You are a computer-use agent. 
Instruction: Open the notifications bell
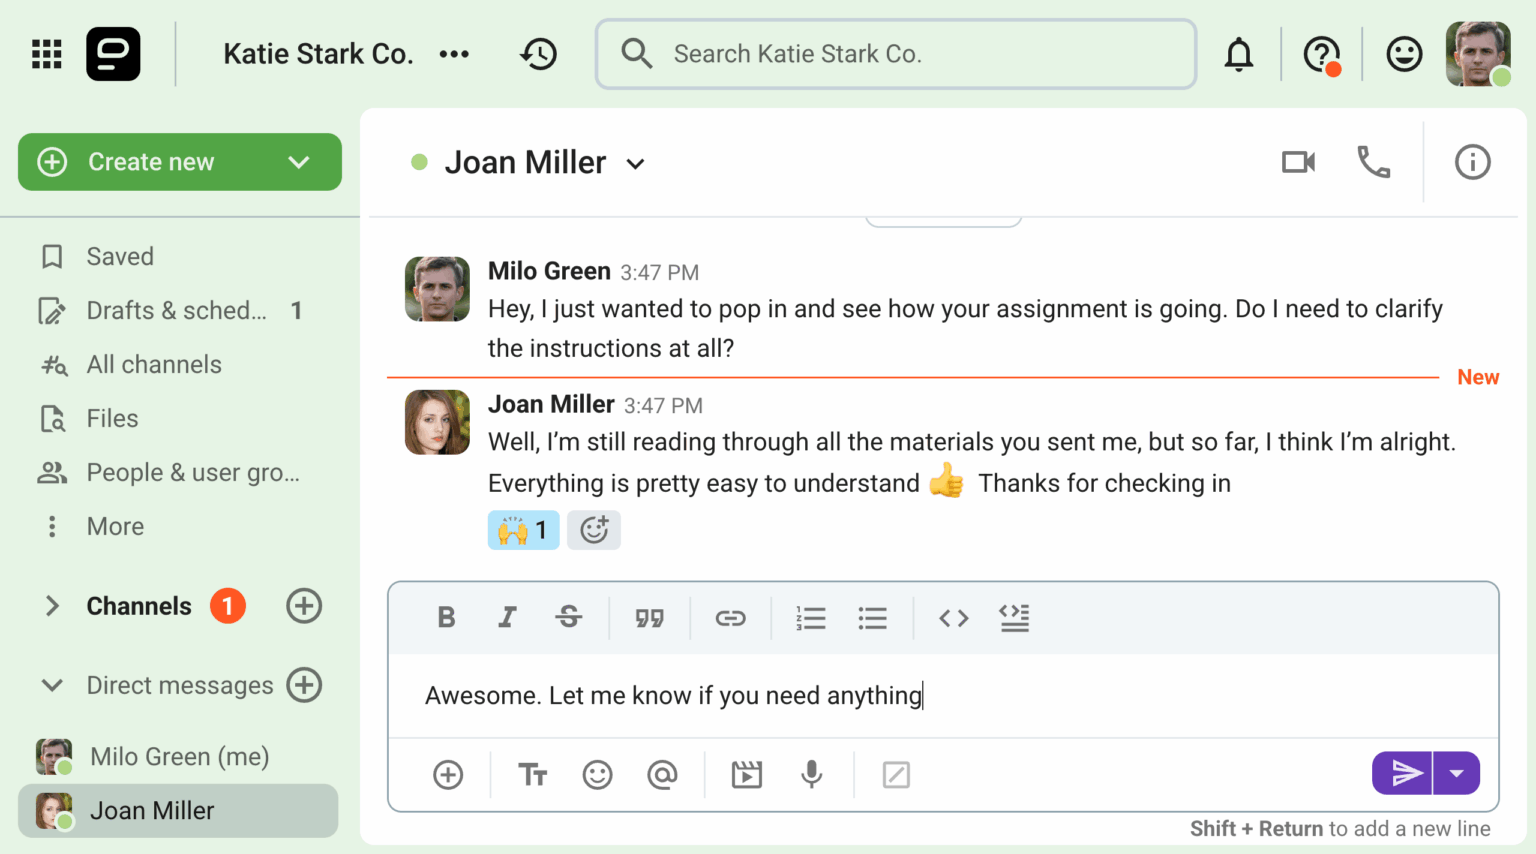click(1239, 54)
